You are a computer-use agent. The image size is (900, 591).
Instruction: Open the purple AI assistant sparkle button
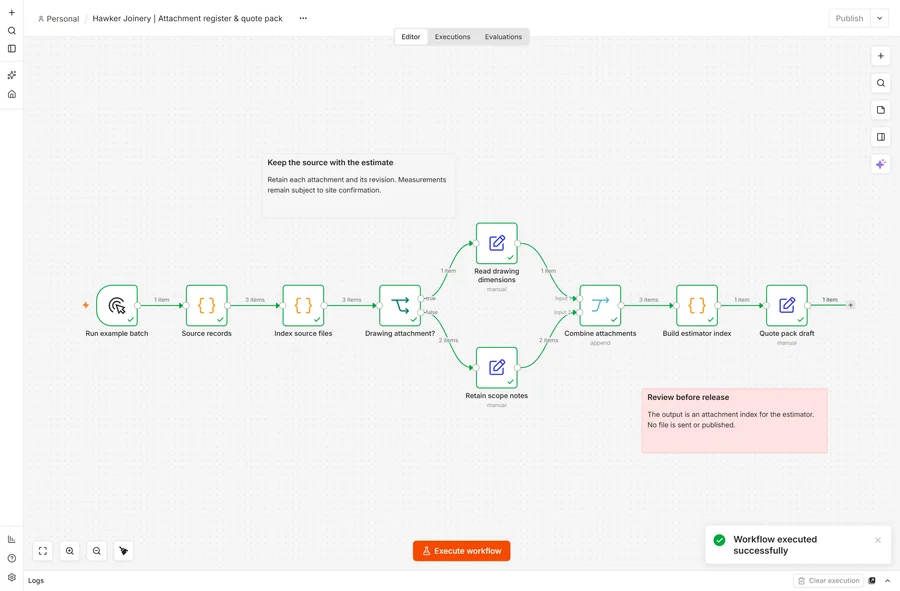[880, 164]
